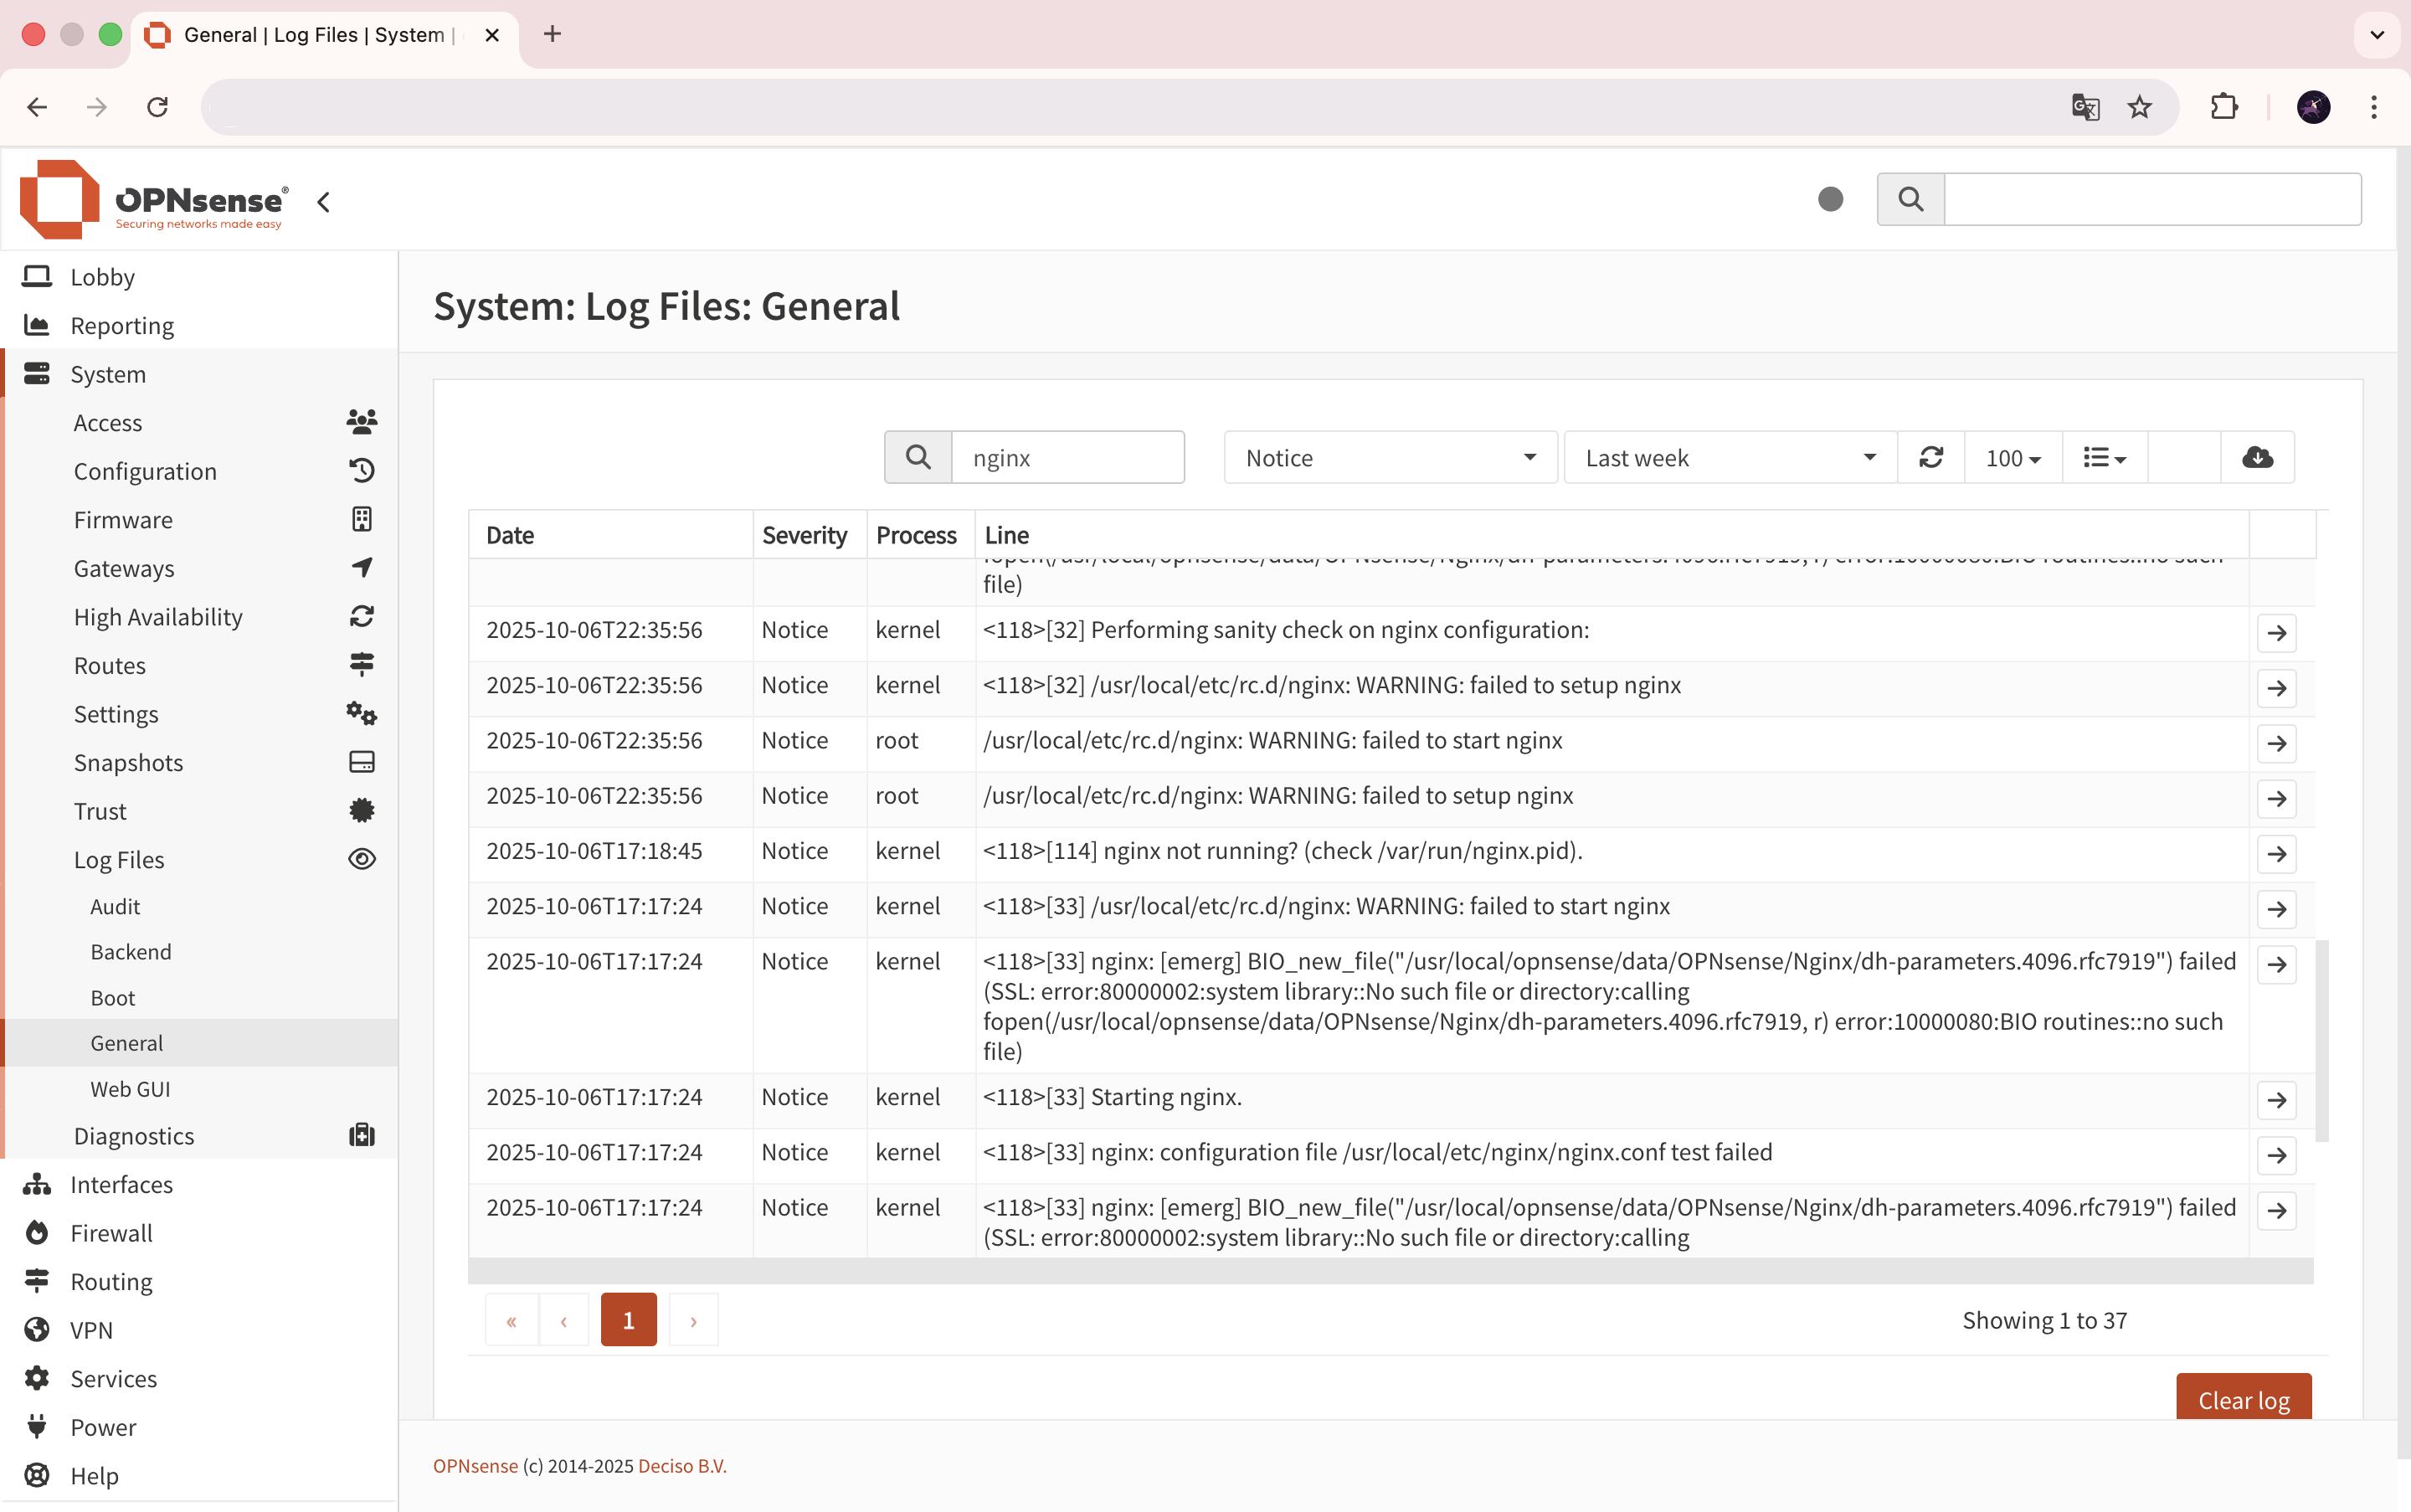This screenshot has width=2411, height=1512.
Task: Click the nginx log search field
Action: (1067, 457)
